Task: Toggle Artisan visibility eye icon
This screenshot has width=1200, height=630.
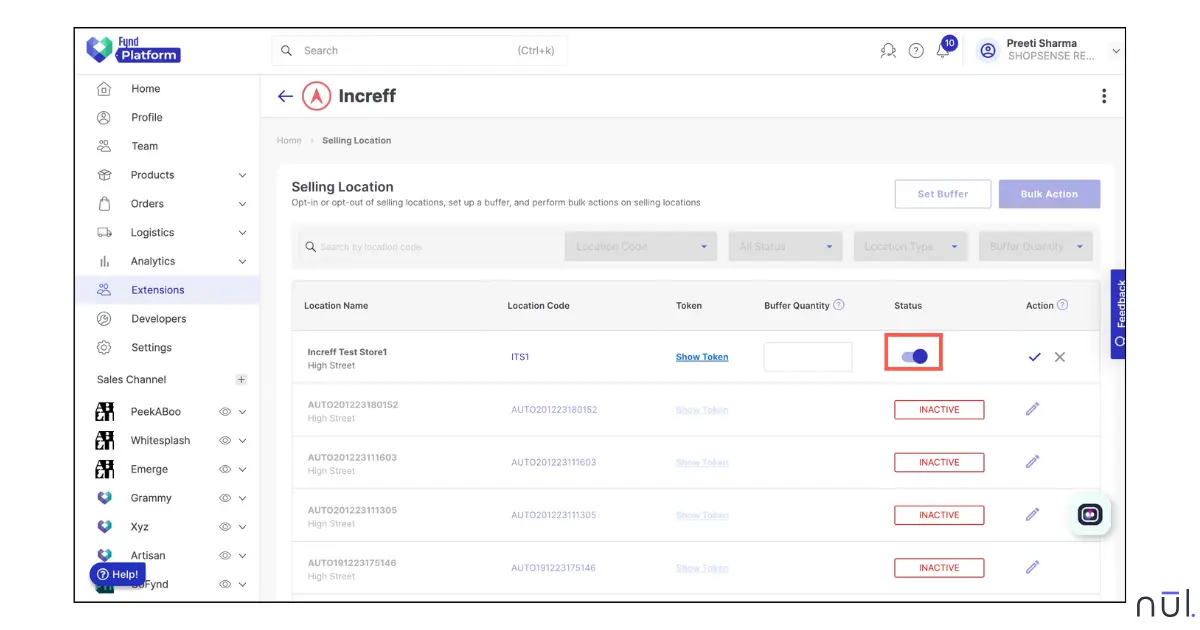Action: [225, 555]
